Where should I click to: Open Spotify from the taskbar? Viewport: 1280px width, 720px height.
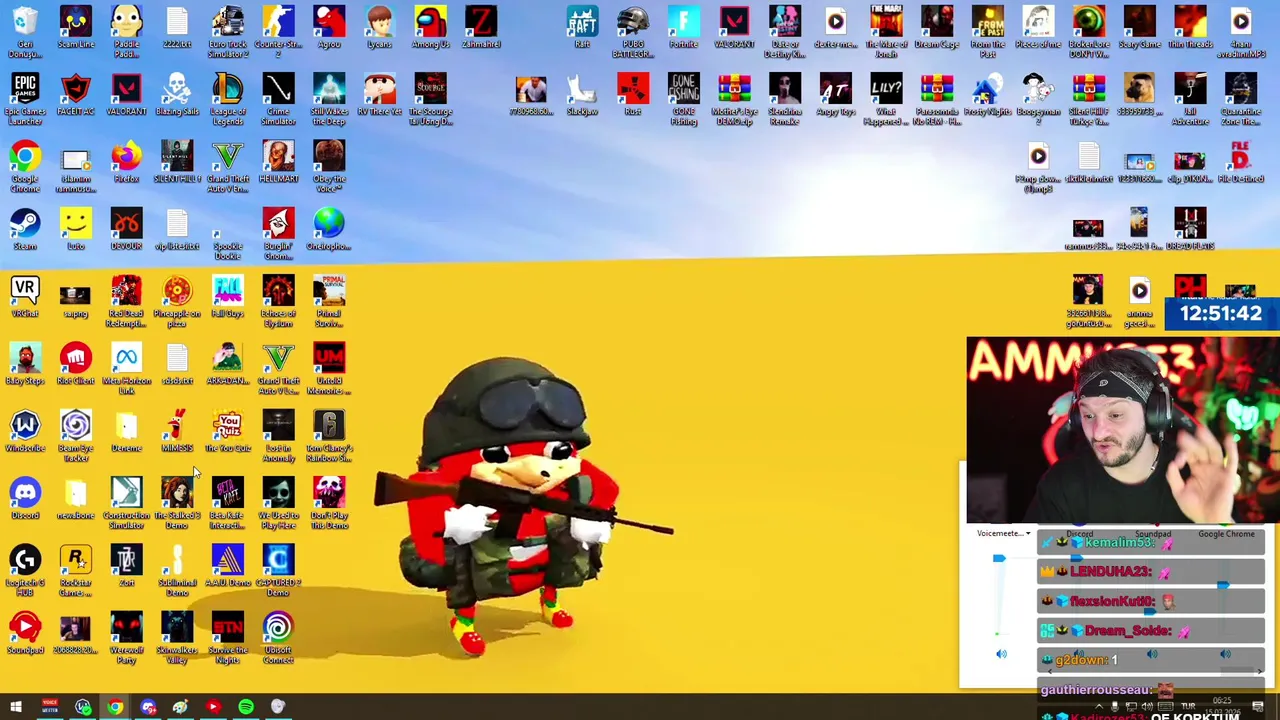tap(245, 708)
